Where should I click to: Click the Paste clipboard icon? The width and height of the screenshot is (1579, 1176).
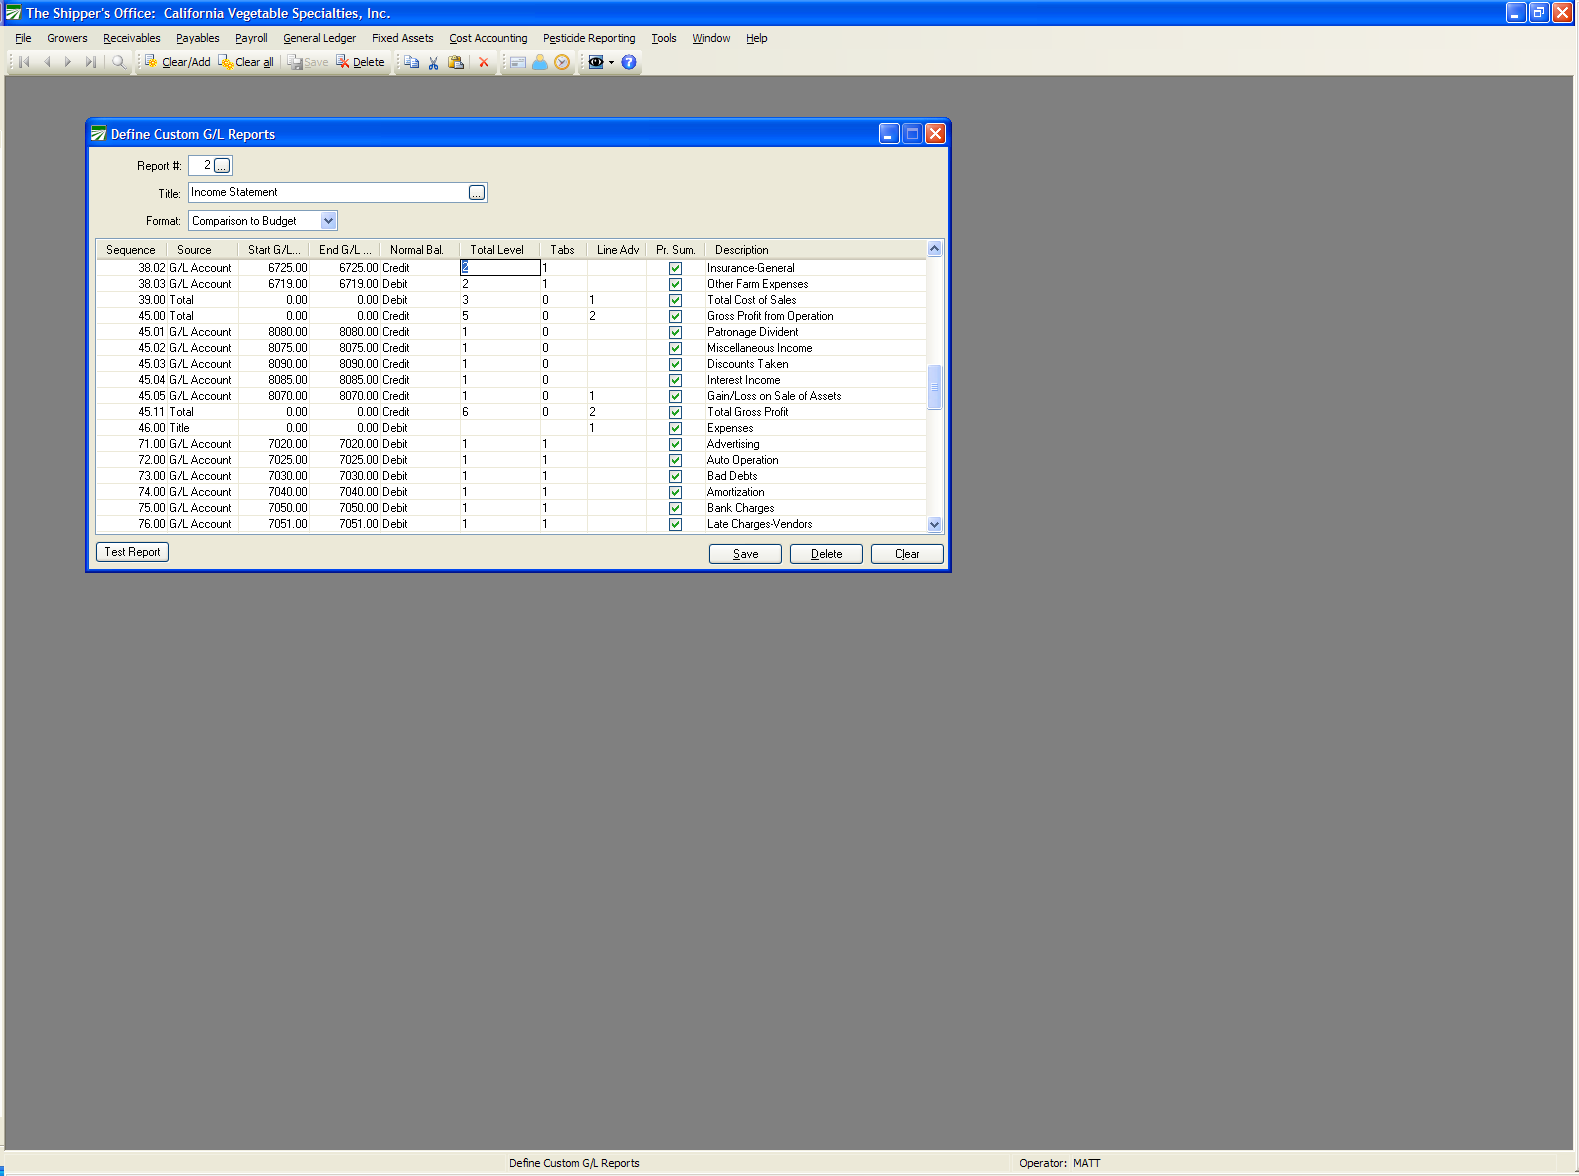[x=457, y=62]
